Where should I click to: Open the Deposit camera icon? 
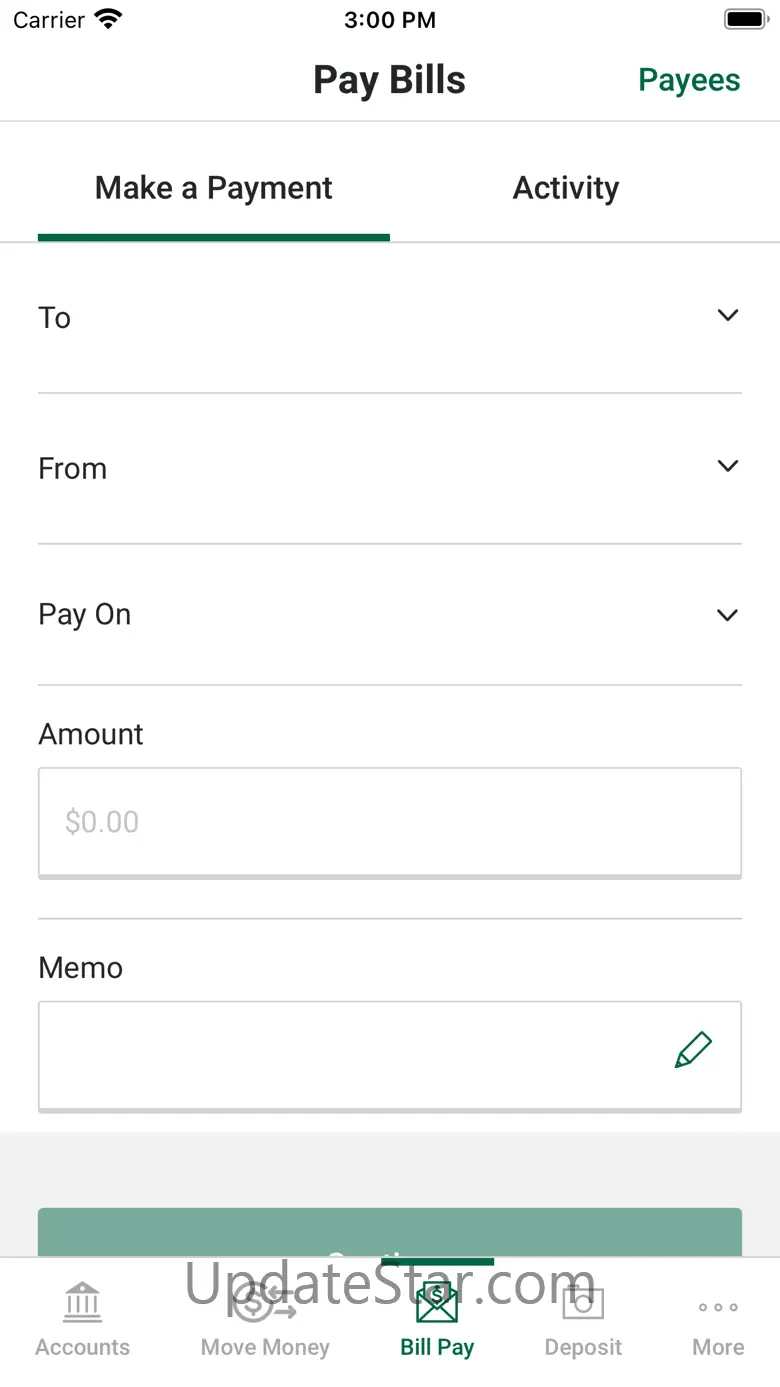pos(583,1302)
